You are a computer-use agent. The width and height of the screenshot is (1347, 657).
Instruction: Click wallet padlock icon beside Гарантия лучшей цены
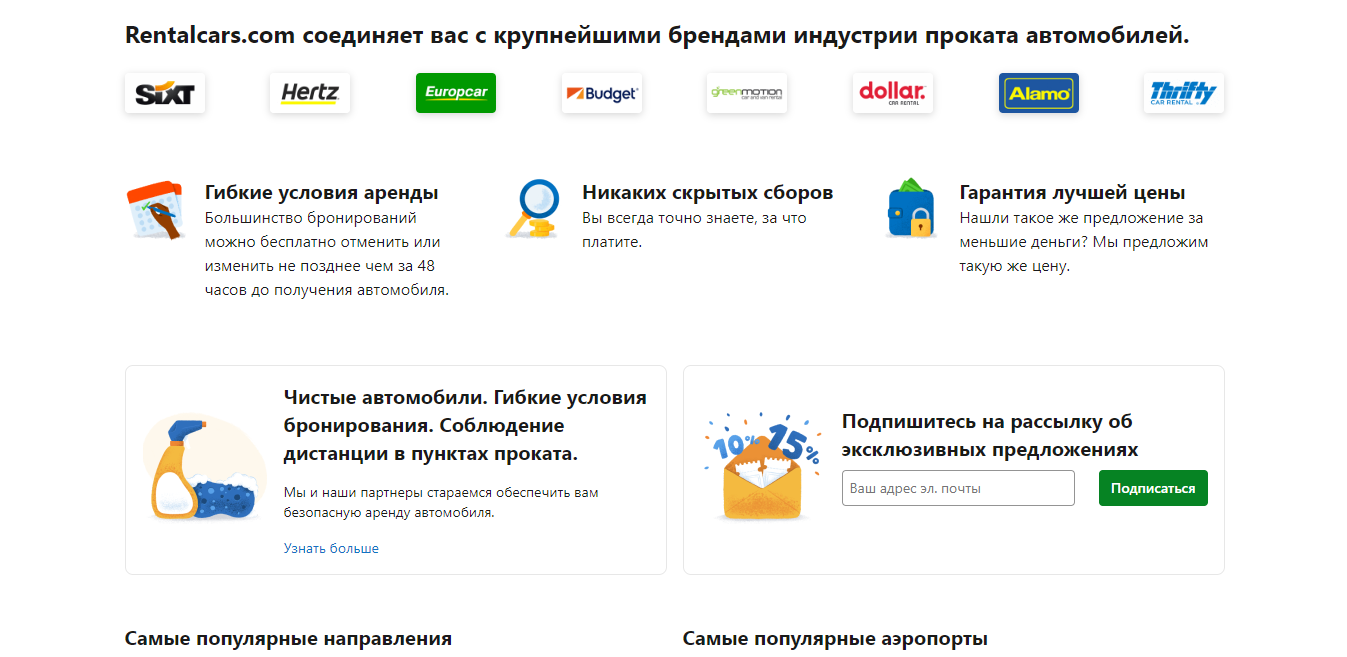(910, 208)
